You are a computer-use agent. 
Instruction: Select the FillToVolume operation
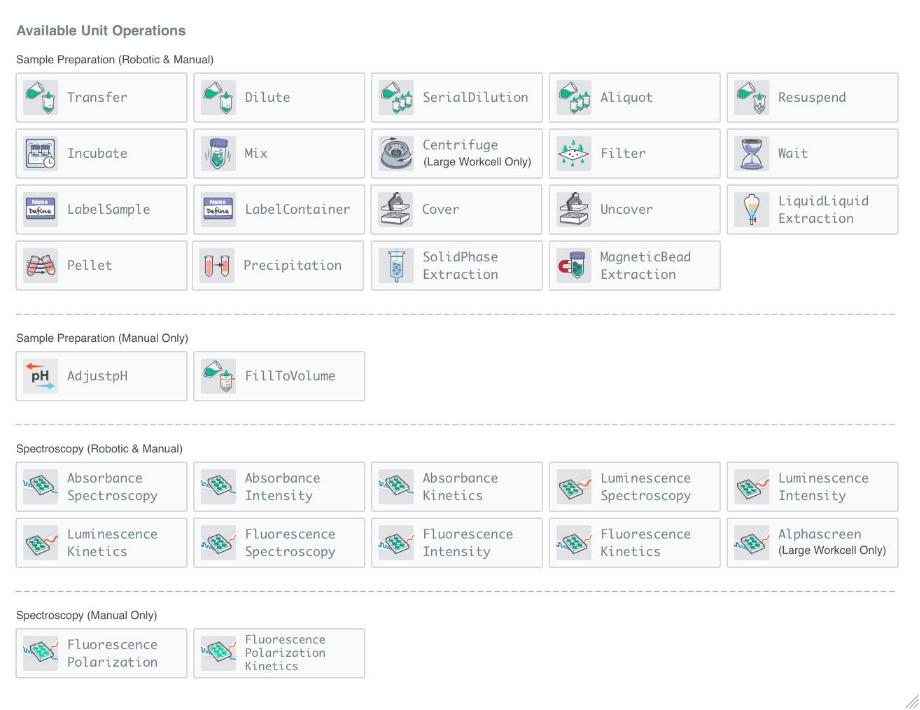click(x=279, y=376)
